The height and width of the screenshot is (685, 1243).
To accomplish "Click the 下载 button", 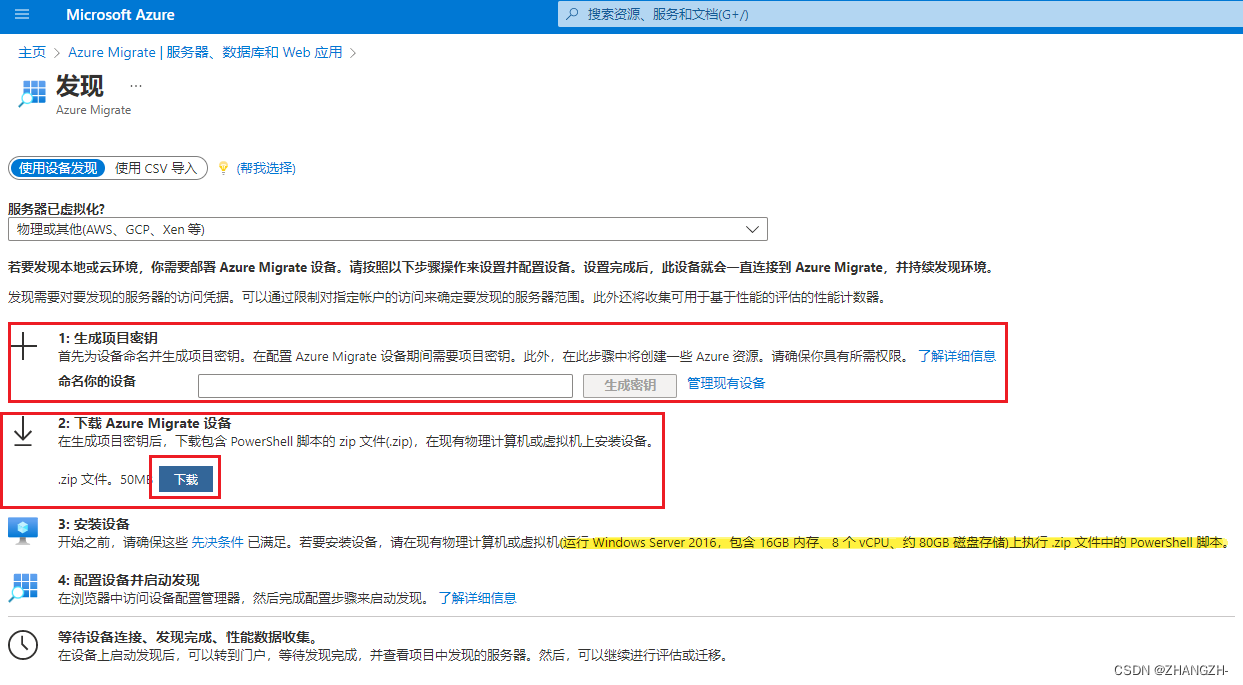I will pyautogui.click(x=186, y=480).
